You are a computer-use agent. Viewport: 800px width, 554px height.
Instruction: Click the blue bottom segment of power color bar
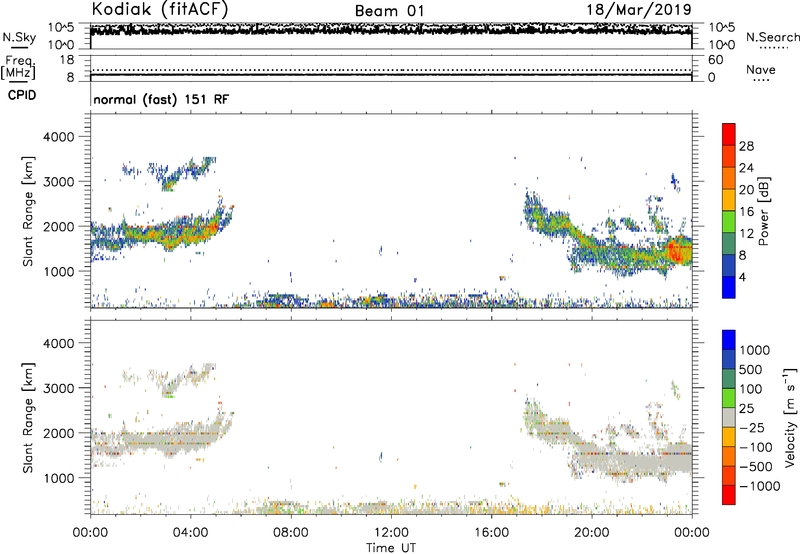tap(729, 287)
